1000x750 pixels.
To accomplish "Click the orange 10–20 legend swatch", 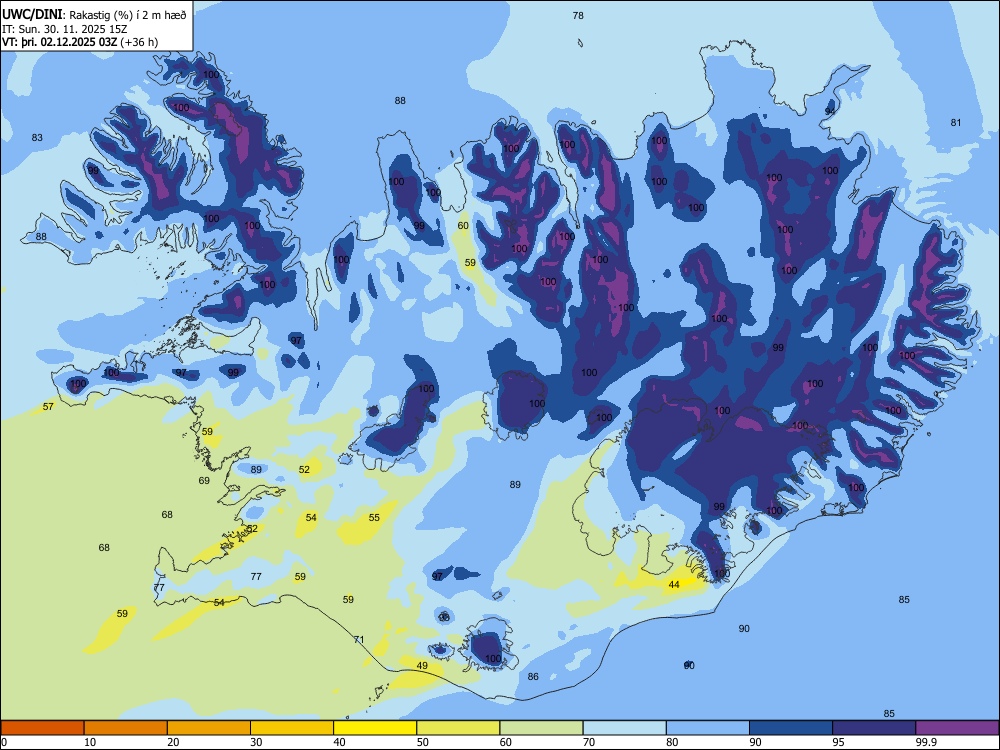I will tap(126, 728).
